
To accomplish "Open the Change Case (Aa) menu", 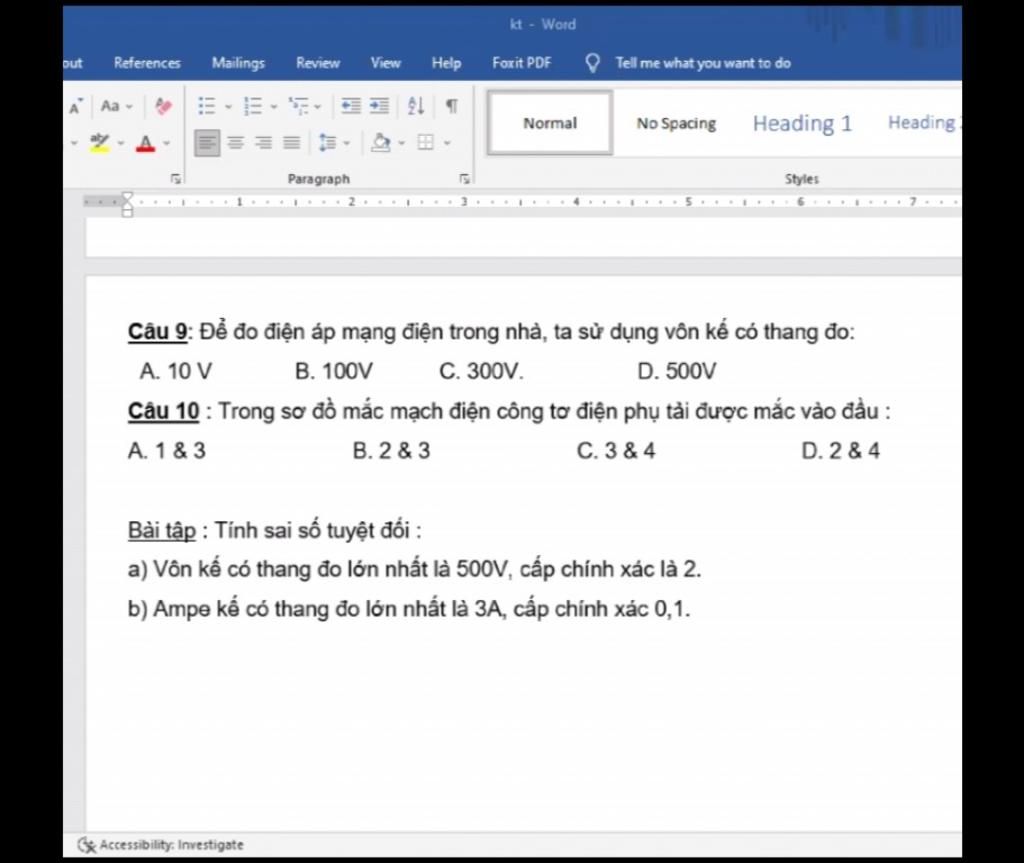I will (116, 106).
